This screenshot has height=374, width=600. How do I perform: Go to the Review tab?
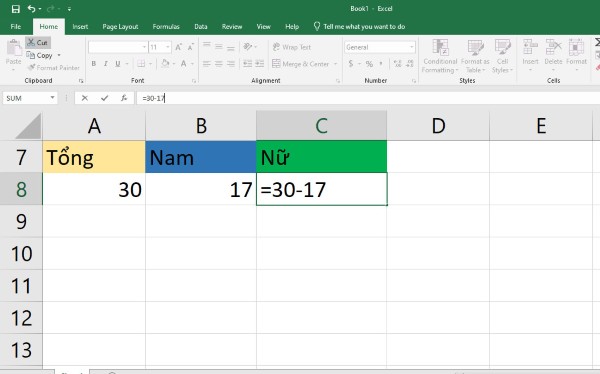(x=232, y=26)
